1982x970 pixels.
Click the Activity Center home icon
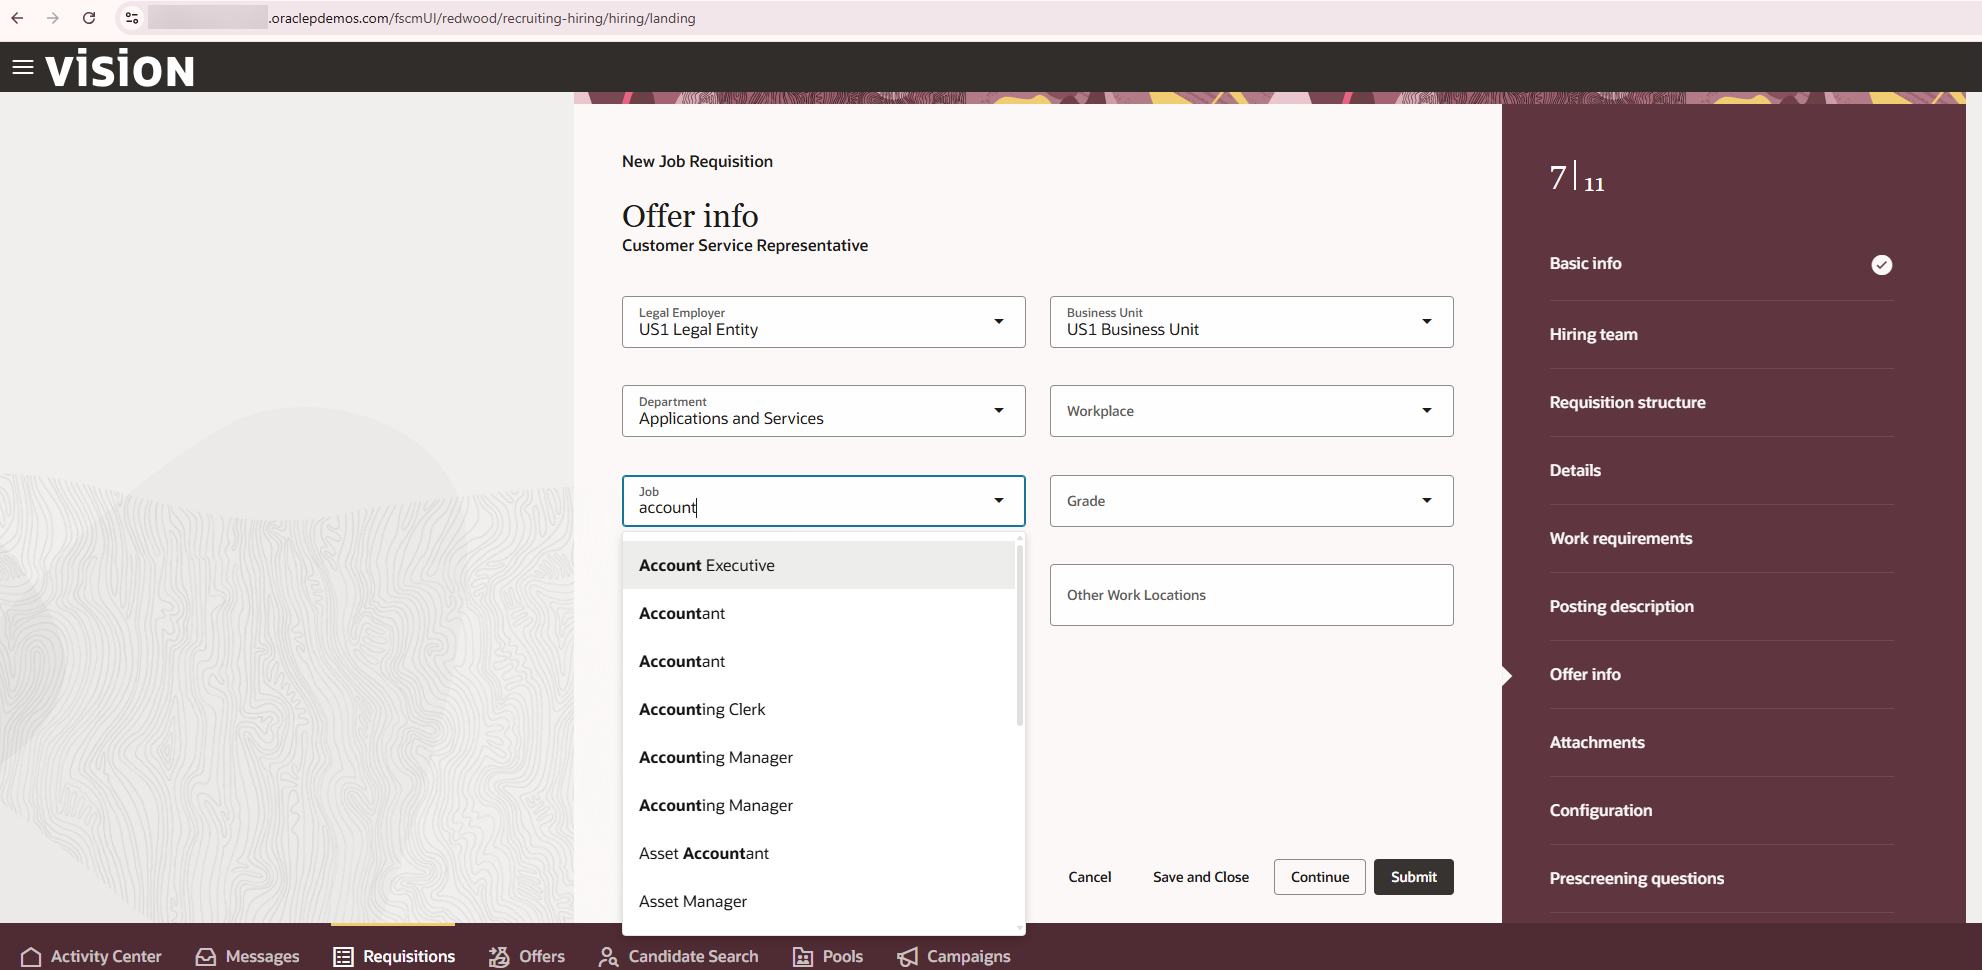click(31, 957)
